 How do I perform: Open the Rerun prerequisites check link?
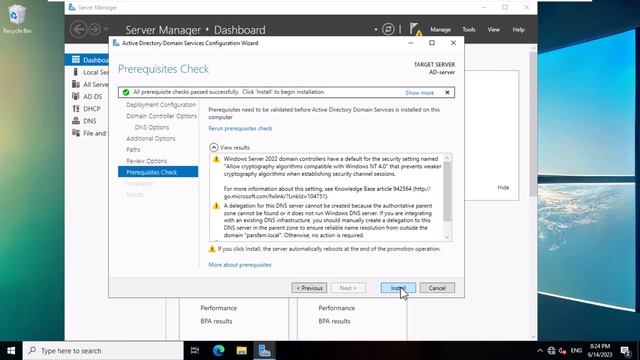tap(240, 128)
